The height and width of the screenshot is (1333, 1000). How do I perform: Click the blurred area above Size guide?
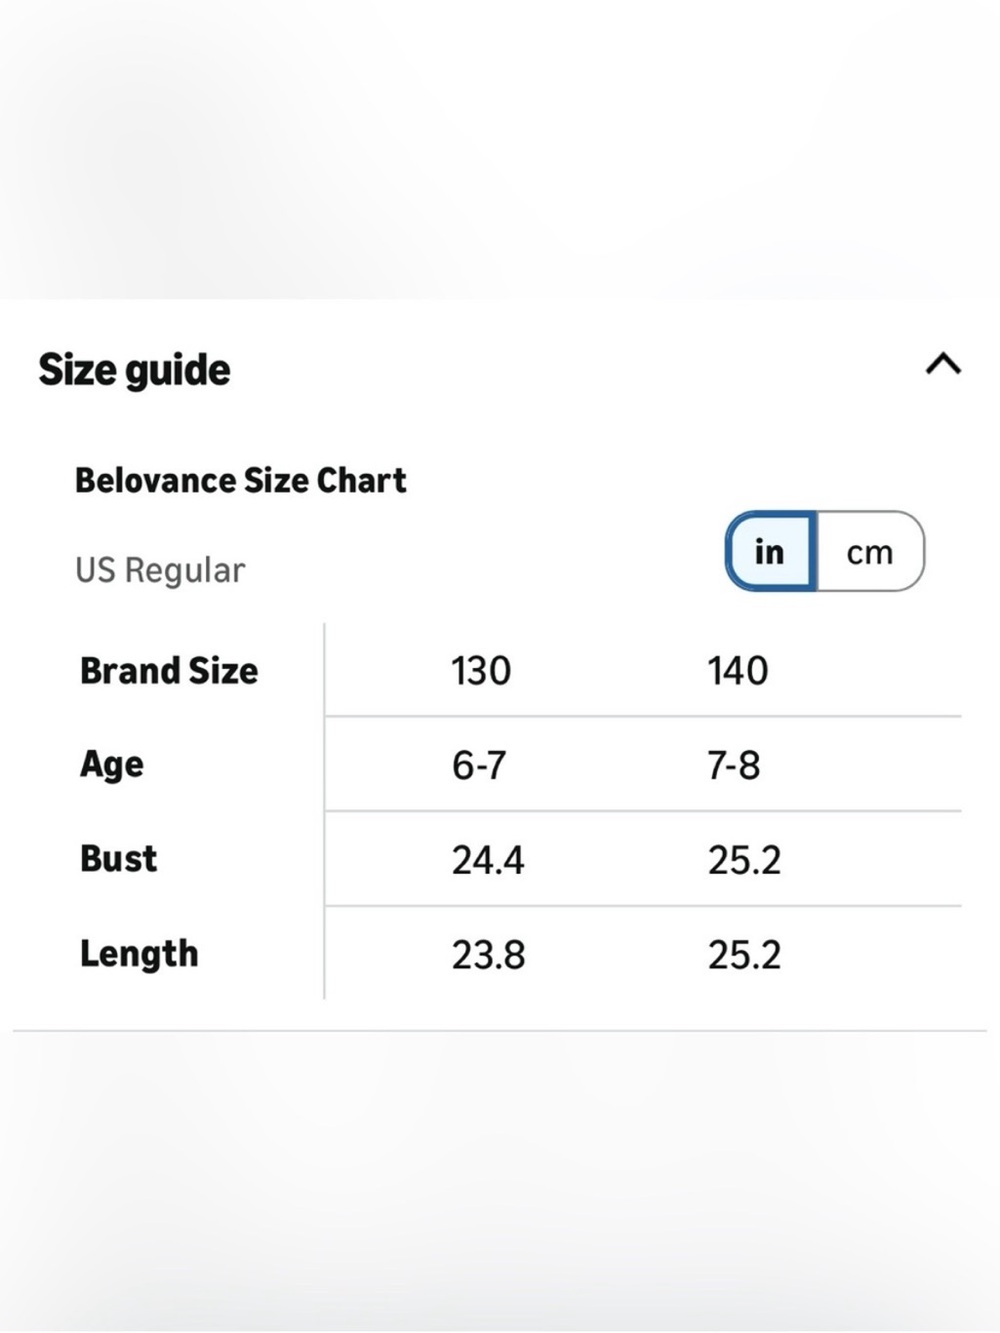pyautogui.click(x=500, y=150)
